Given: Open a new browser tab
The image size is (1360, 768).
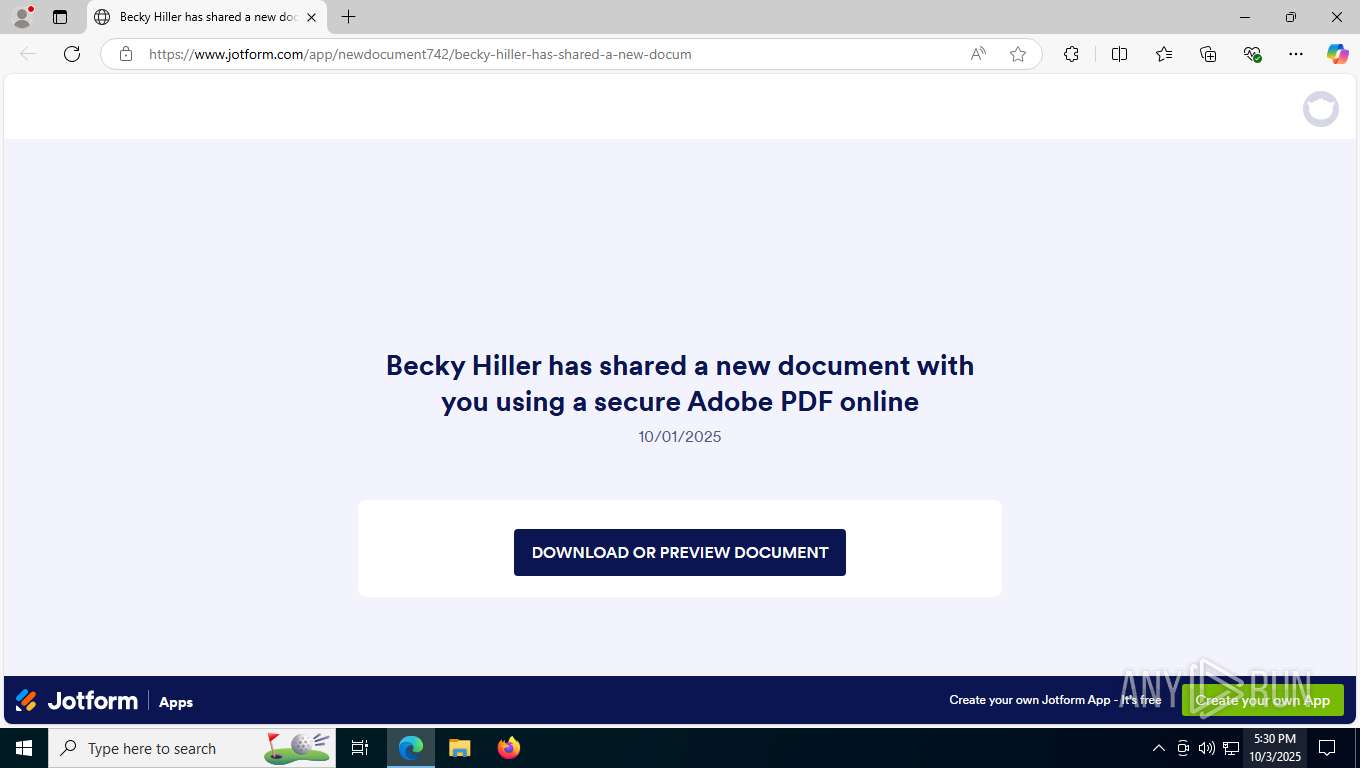Looking at the screenshot, I should (348, 17).
